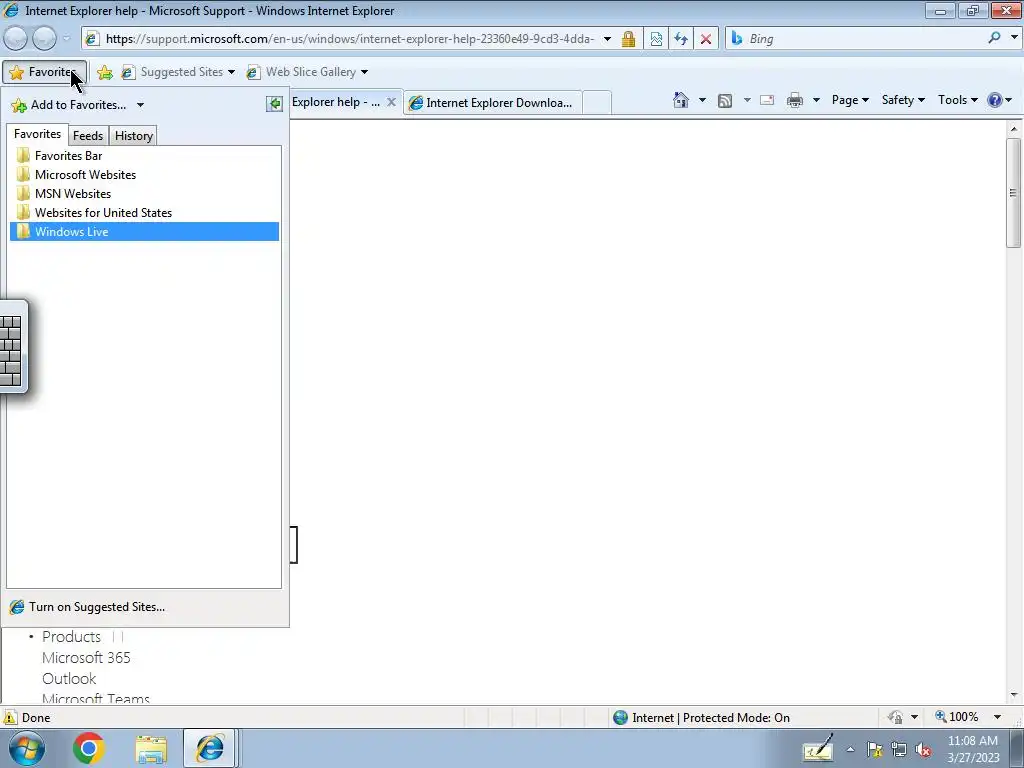The image size is (1024, 768).
Task: Click Internet Protected Mode status zone
Action: (x=701, y=718)
